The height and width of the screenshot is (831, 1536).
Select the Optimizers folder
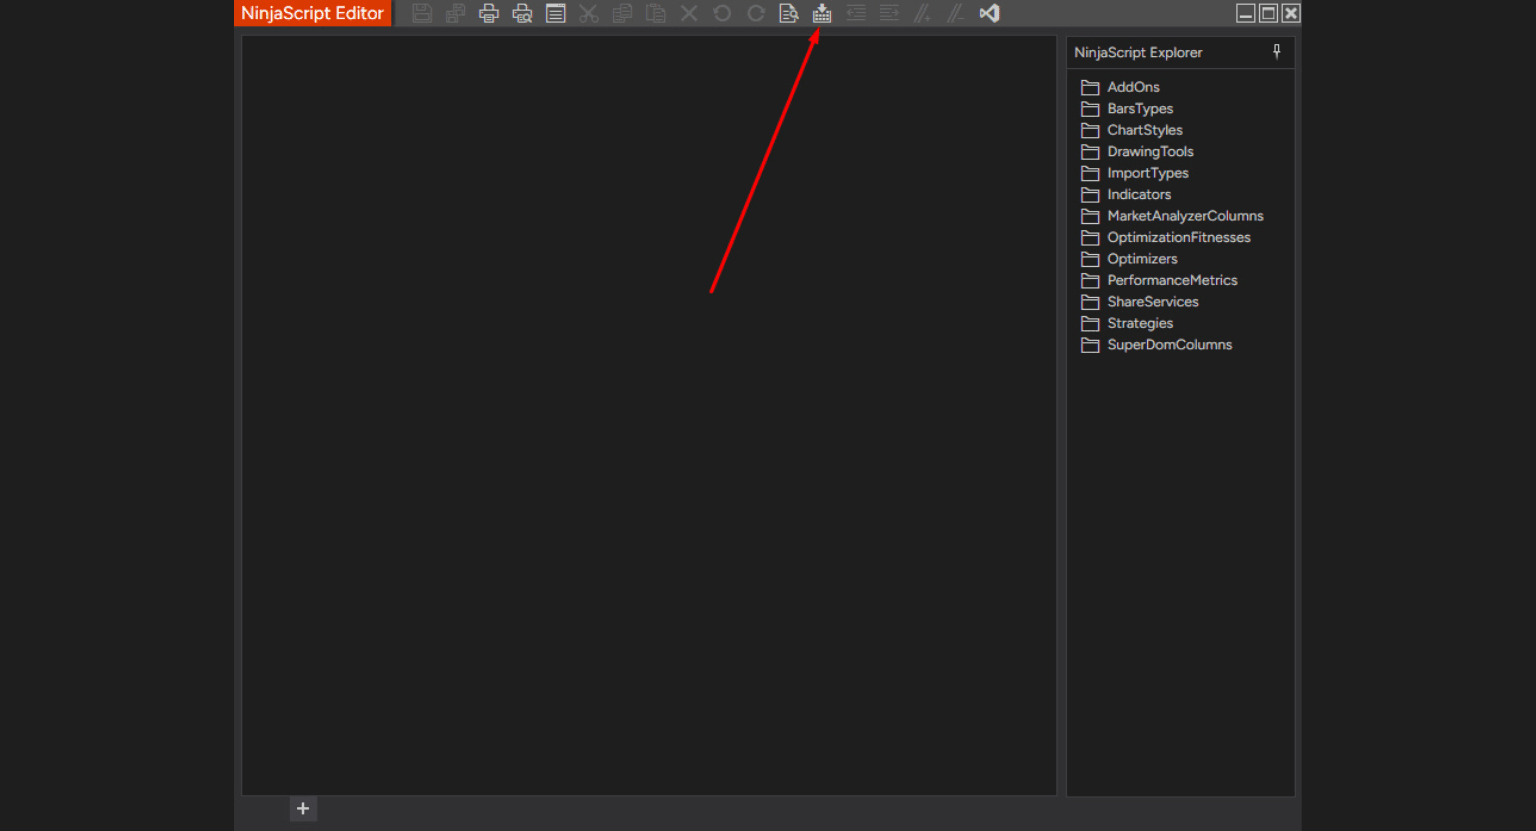pos(1129,259)
